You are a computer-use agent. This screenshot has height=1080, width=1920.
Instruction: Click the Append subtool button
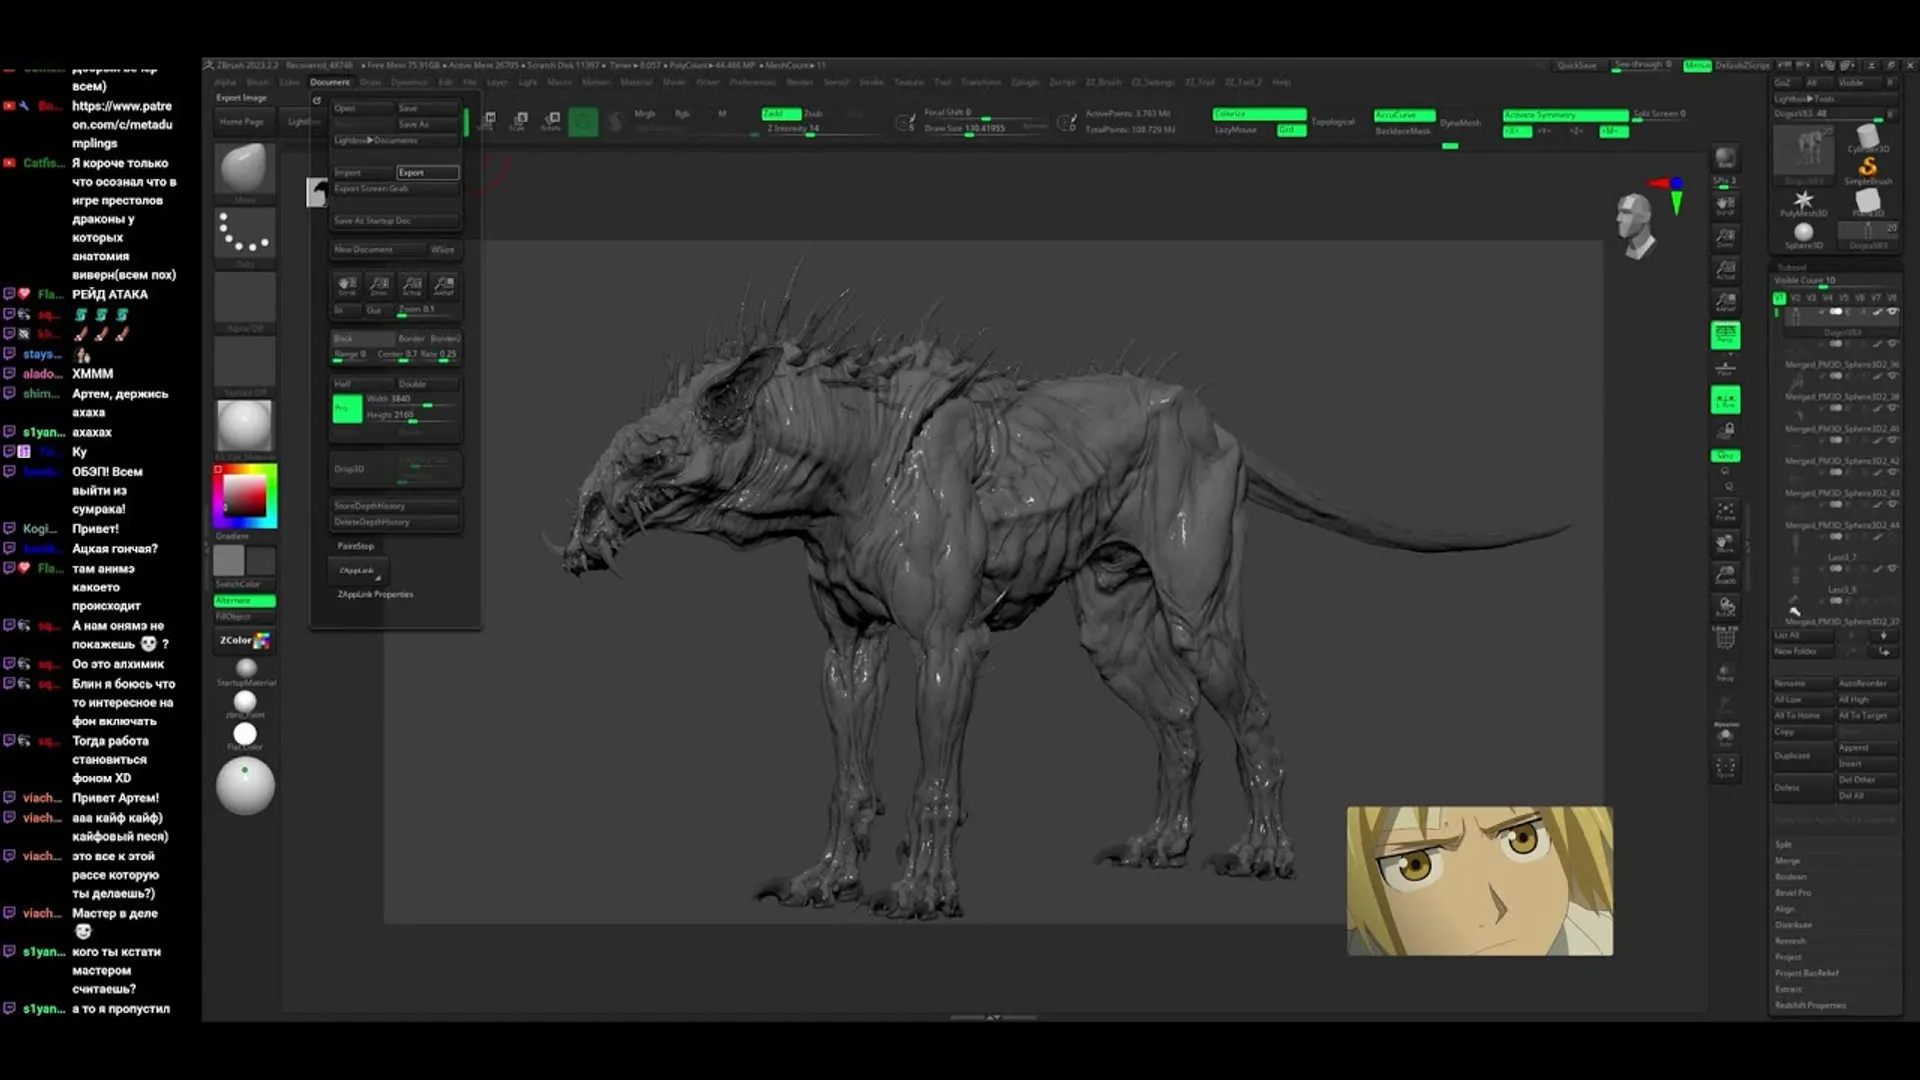(x=1867, y=747)
